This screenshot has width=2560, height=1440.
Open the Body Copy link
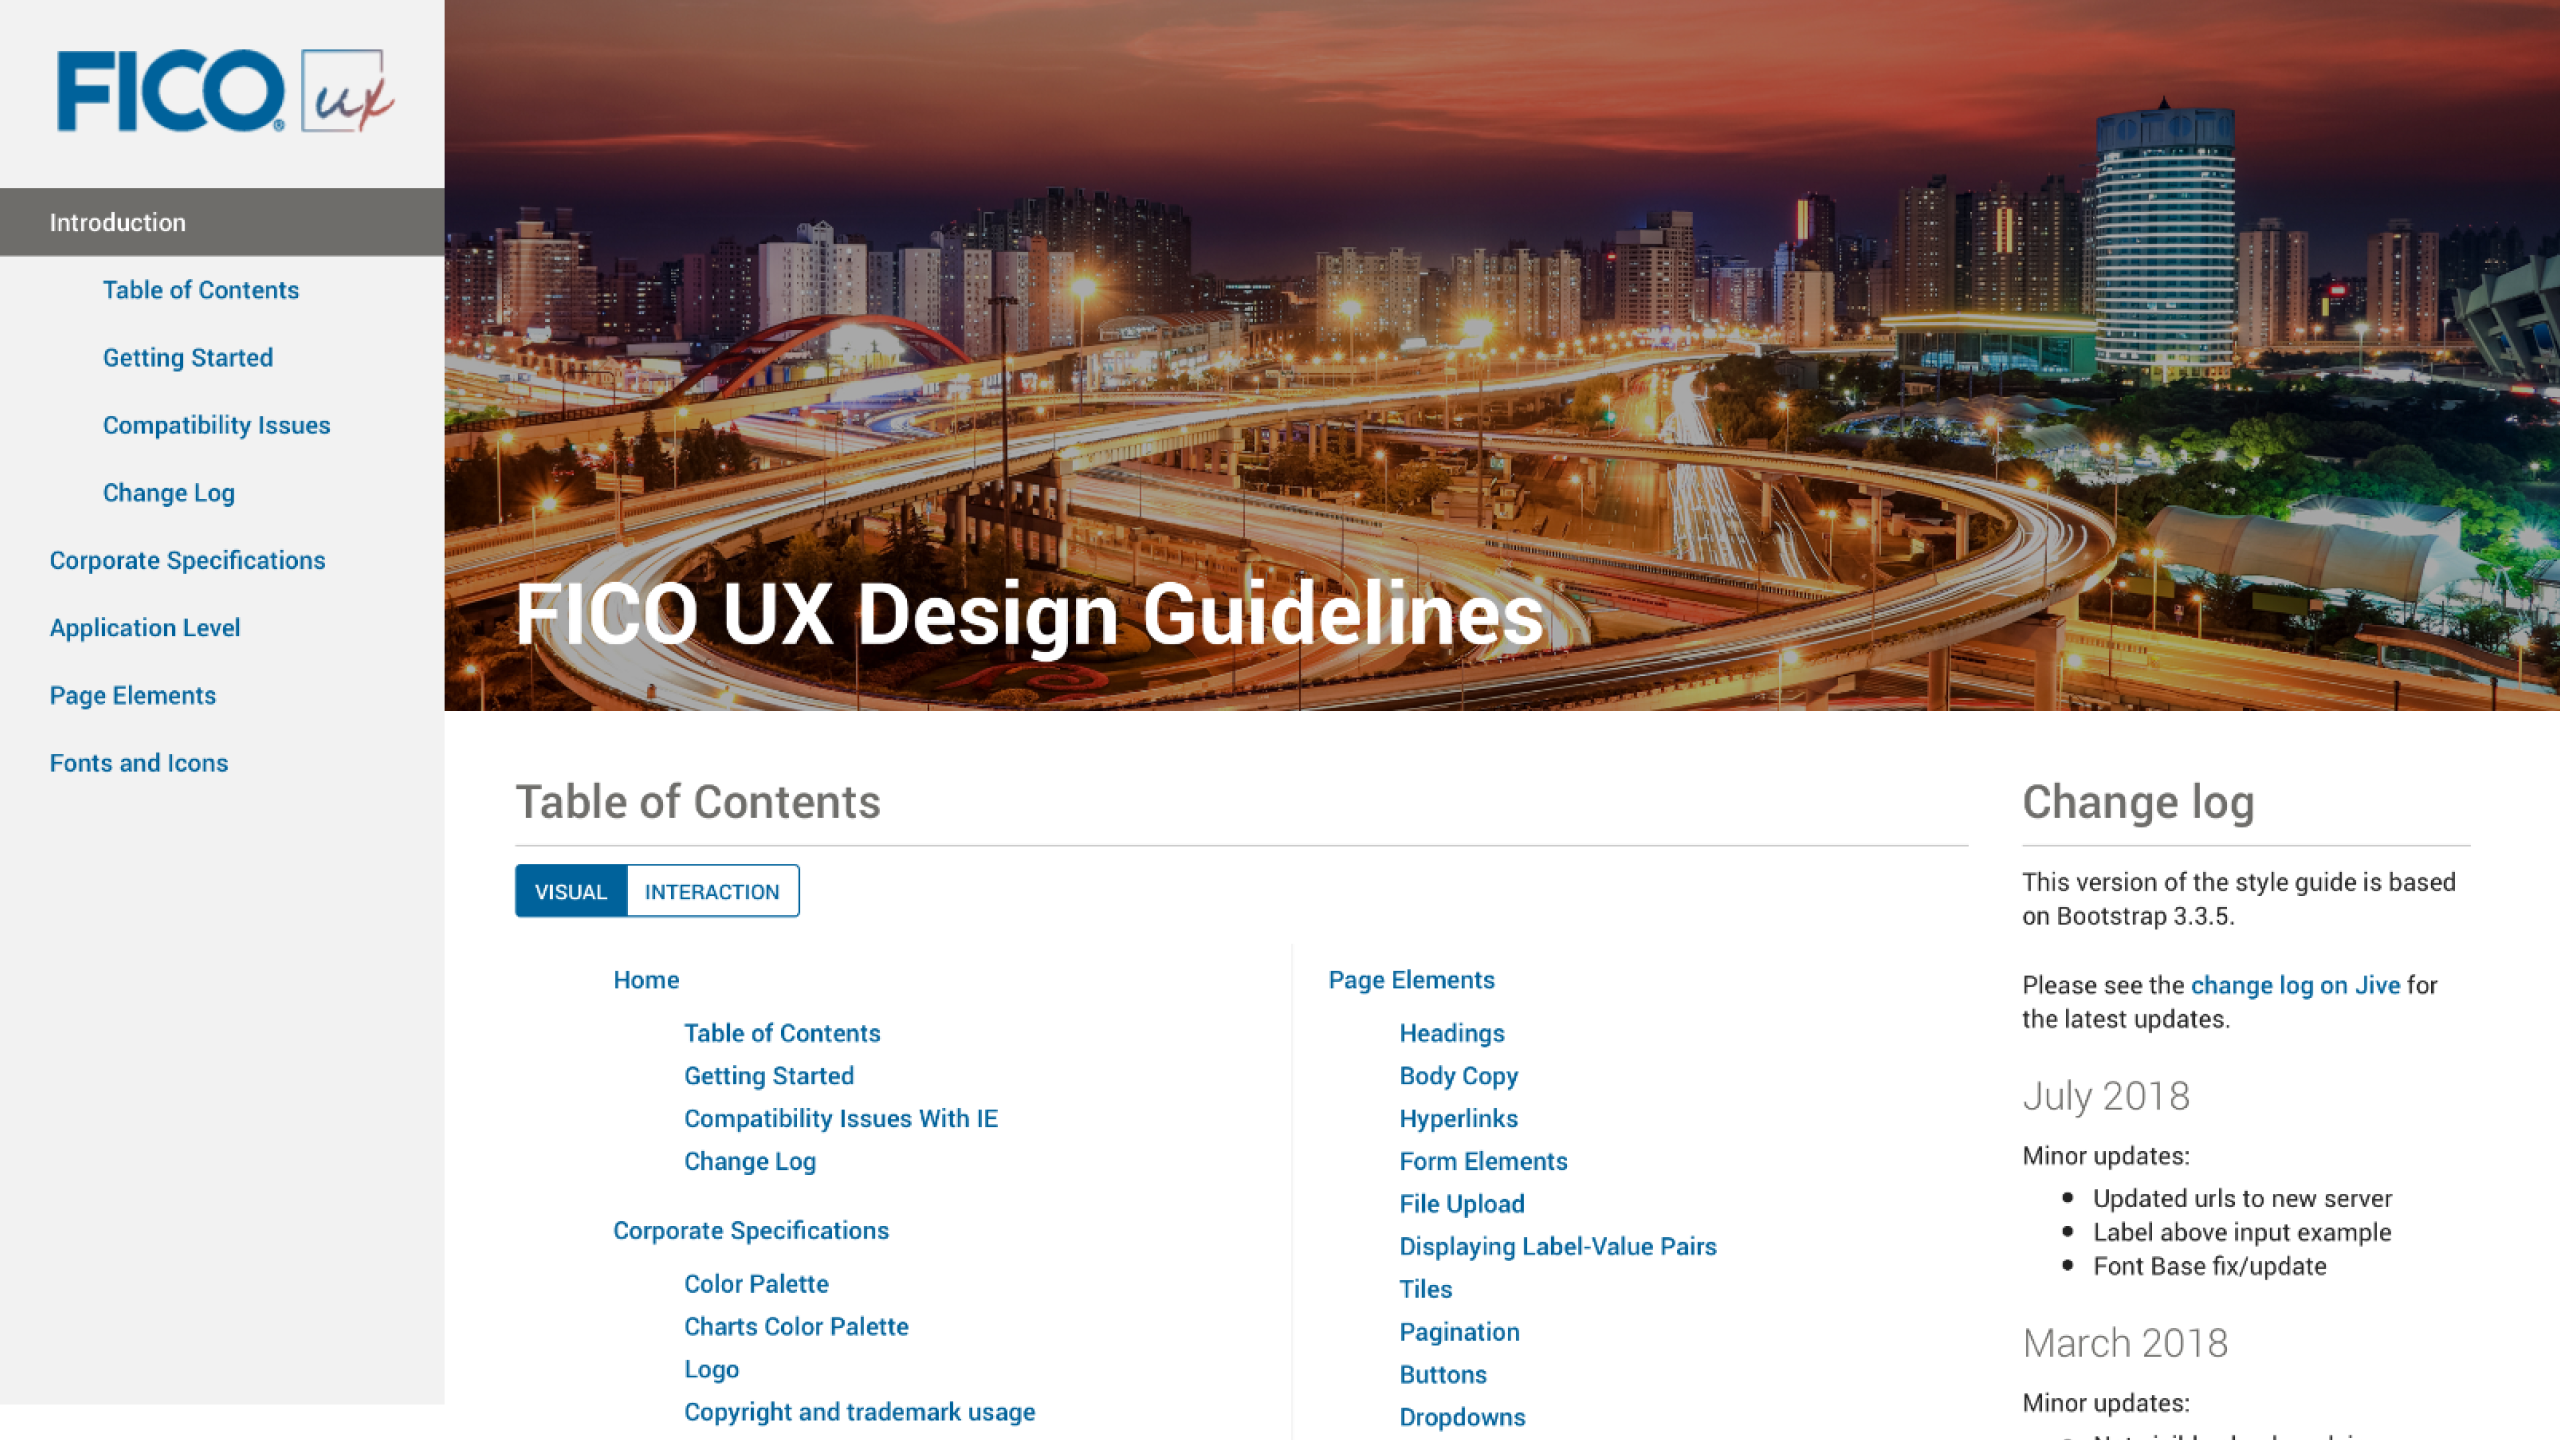(1458, 1076)
